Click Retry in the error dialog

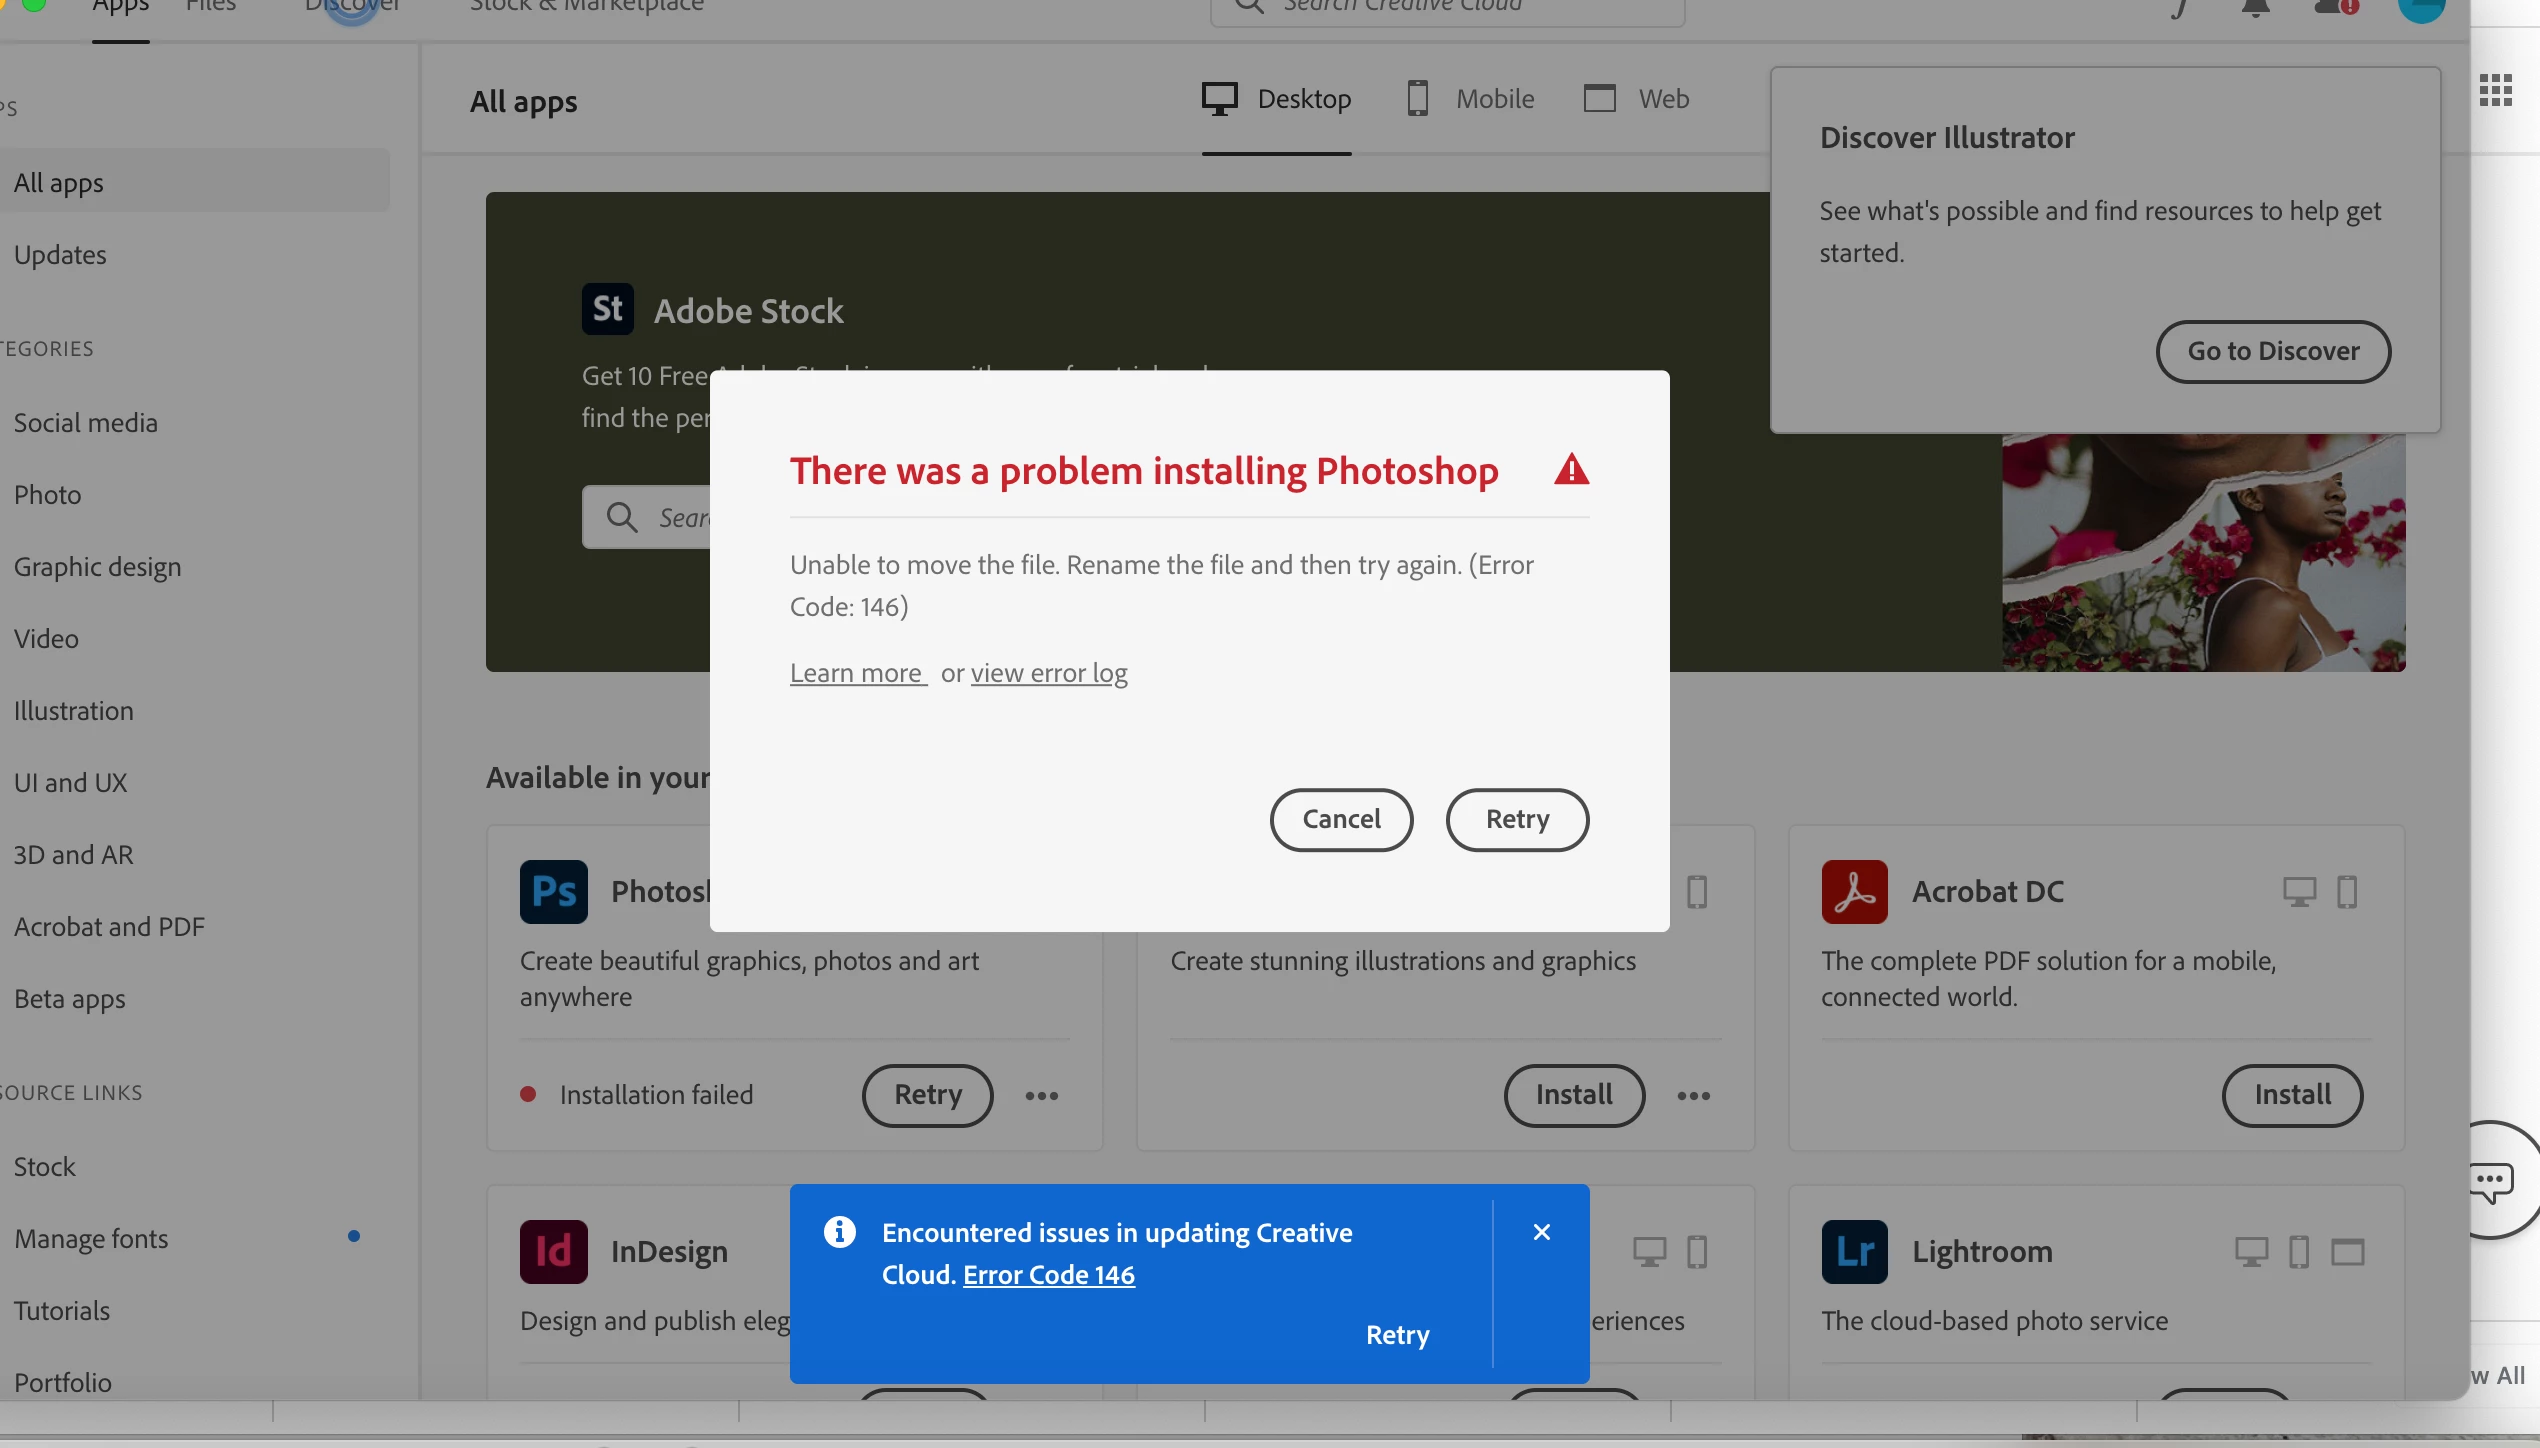(1516, 819)
